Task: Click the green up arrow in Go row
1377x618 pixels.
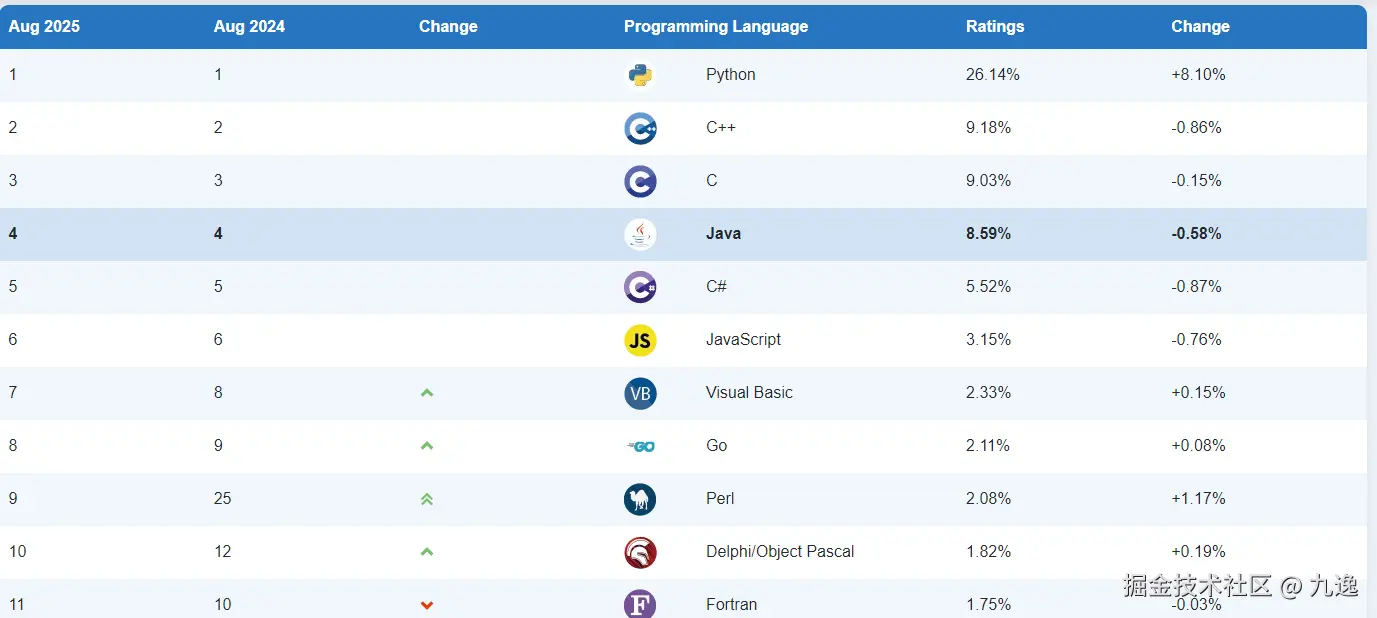Action: 427,446
